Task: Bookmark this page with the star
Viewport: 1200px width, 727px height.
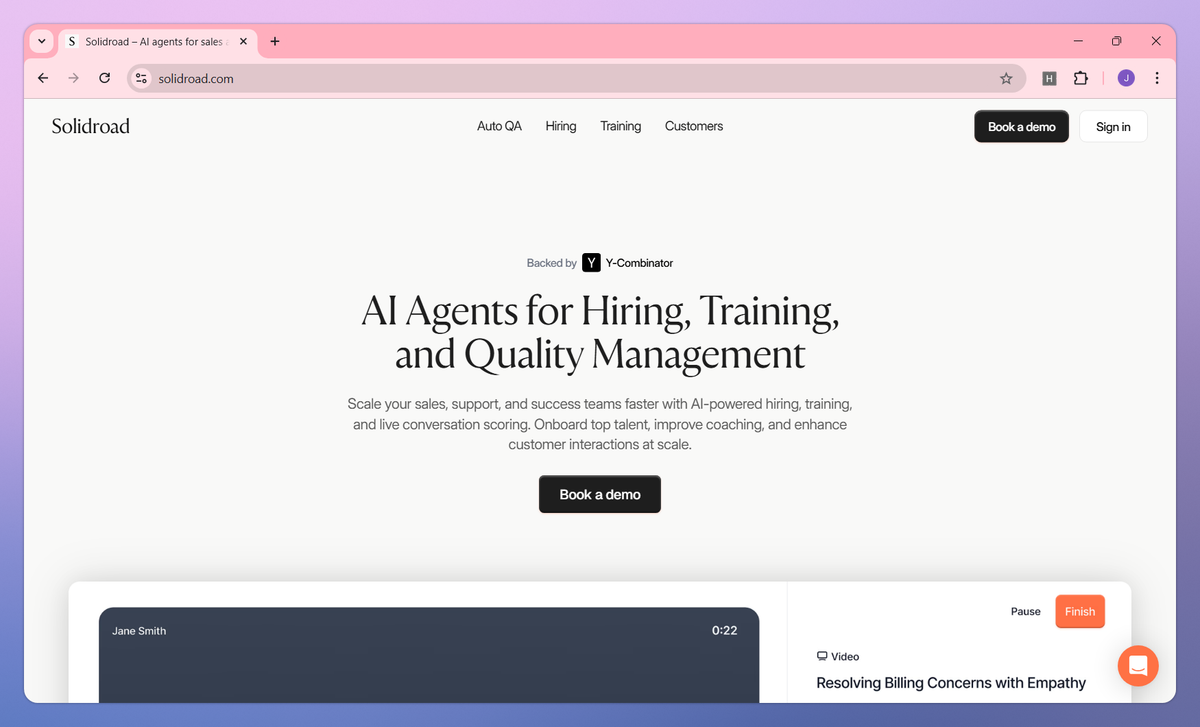Action: point(1006,78)
